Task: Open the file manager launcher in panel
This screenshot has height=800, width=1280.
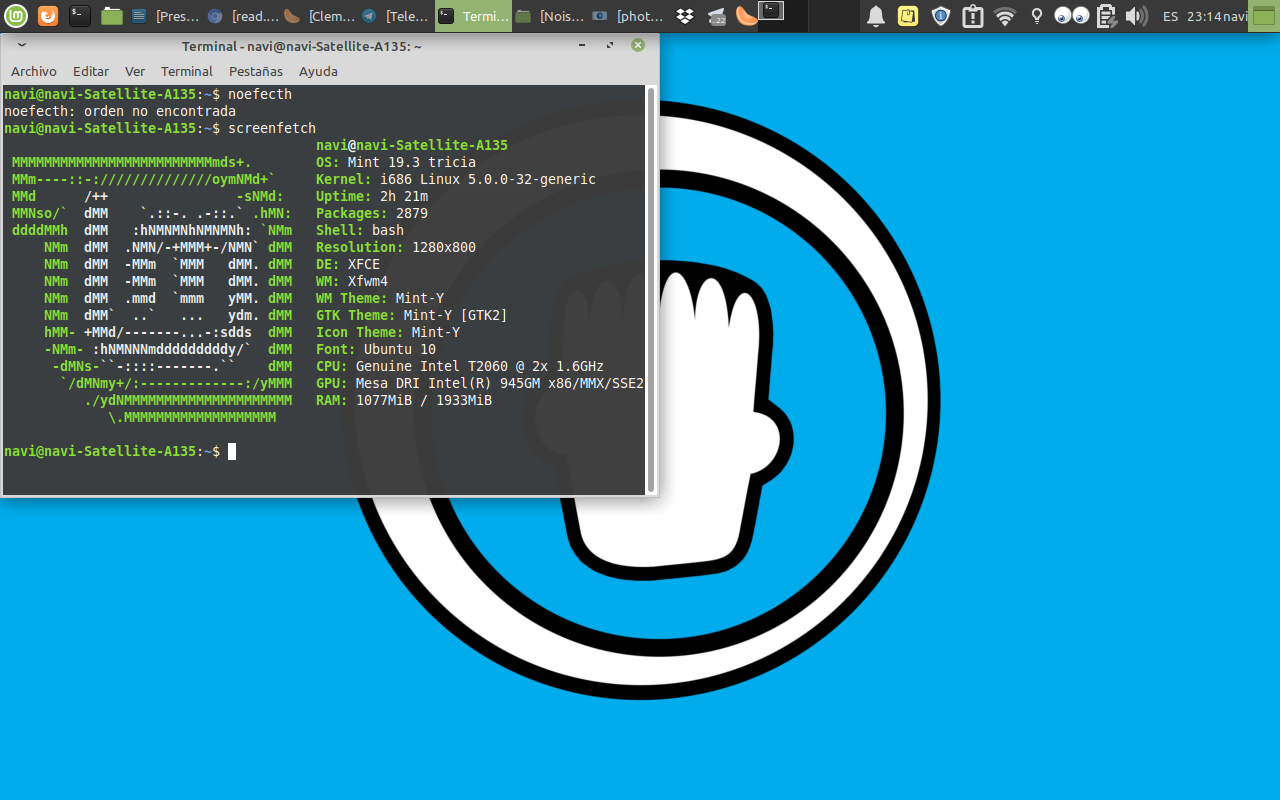Action: coord(112,16)
